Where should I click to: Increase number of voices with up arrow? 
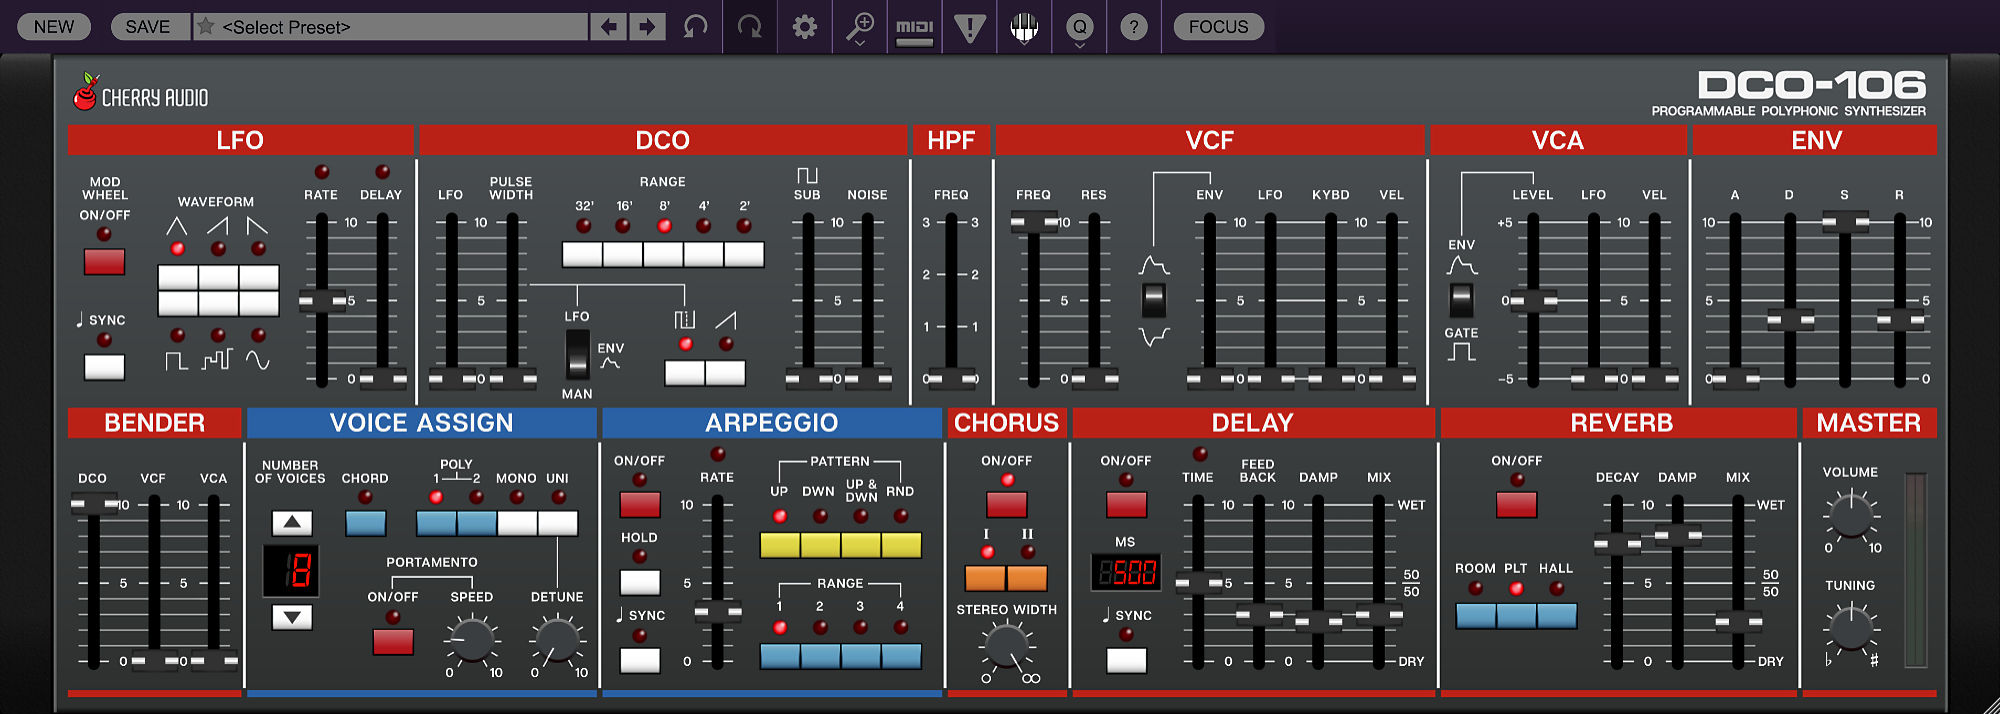tap(292, 522)
